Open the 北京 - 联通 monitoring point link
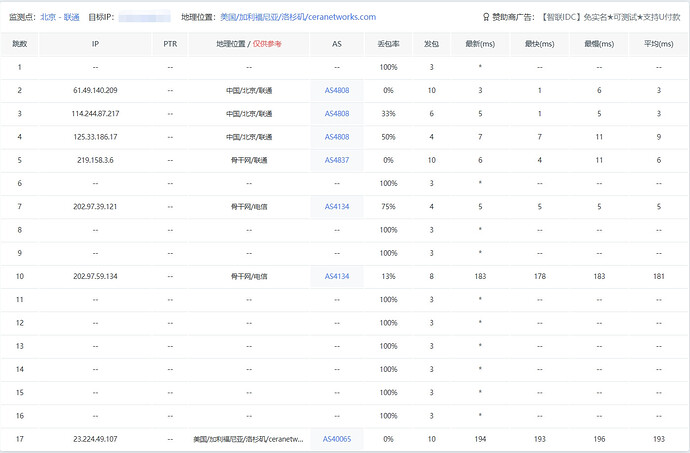690x453 pixels. click(60, 17)
